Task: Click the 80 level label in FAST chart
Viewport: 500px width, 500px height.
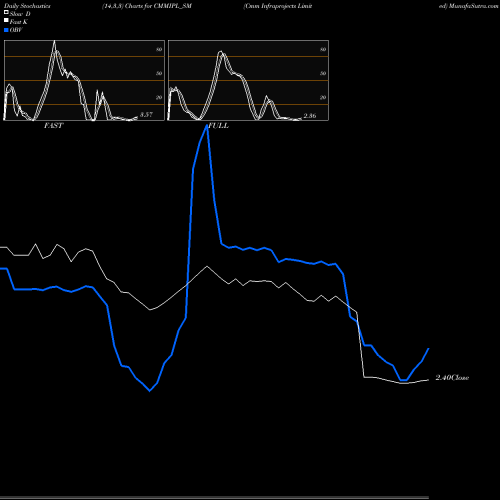Action: coord(159,49)
